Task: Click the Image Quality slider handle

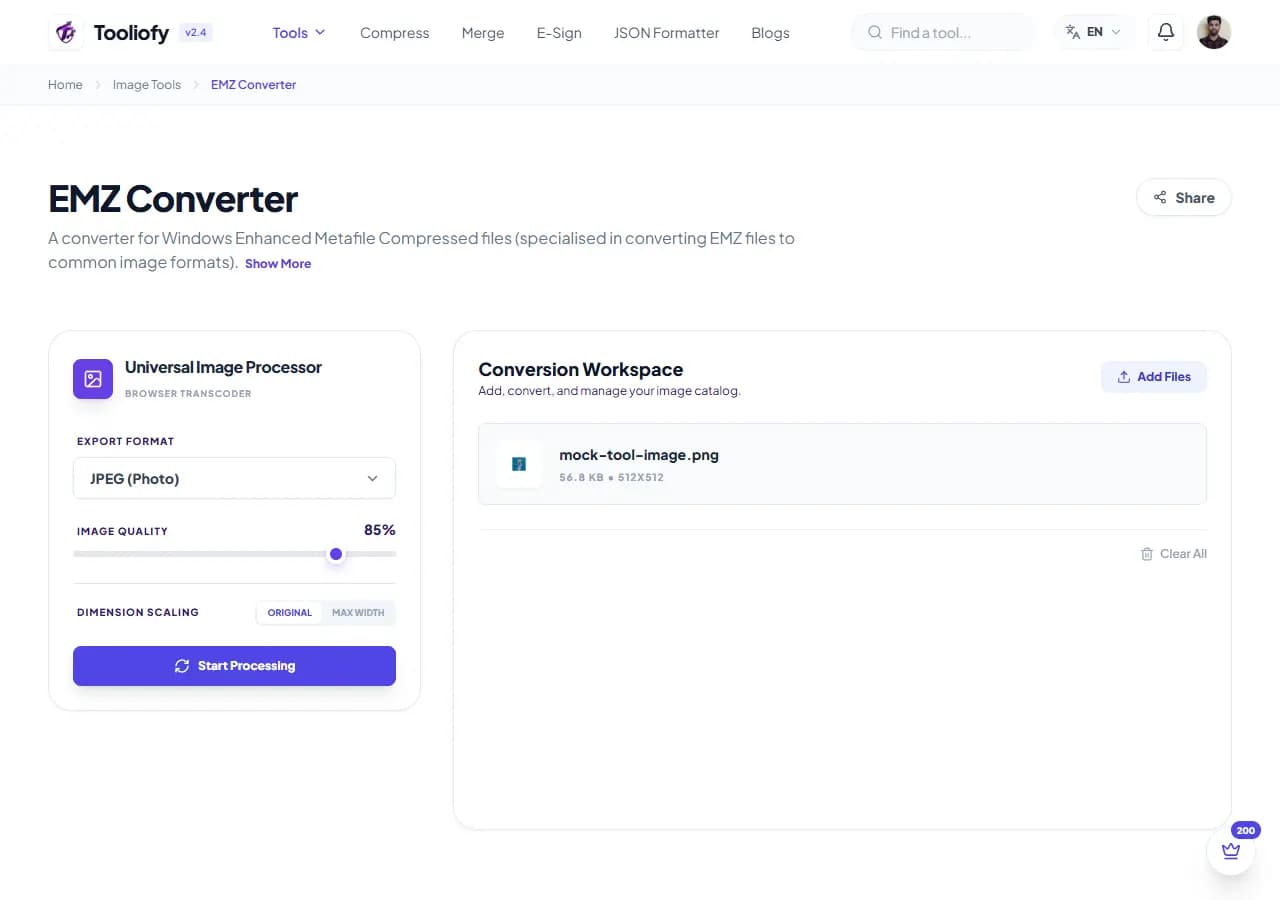Action: 336,554
